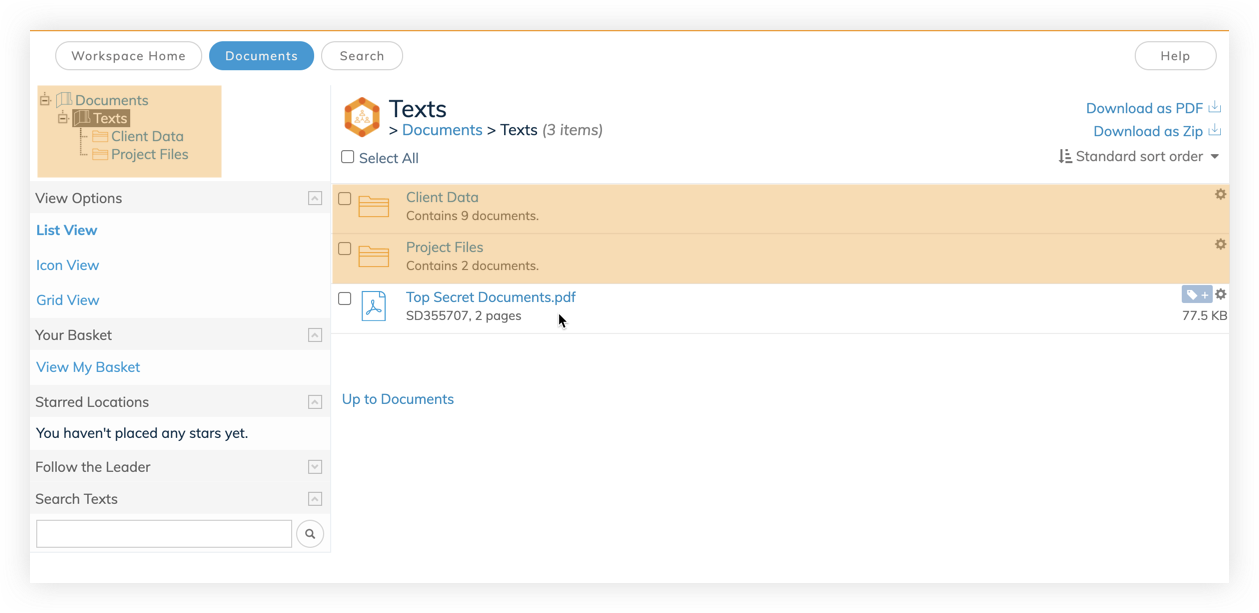The height and width of the screenshot is (613, 1259).
Task: Select the Documents tab
Action: (261, 56)
